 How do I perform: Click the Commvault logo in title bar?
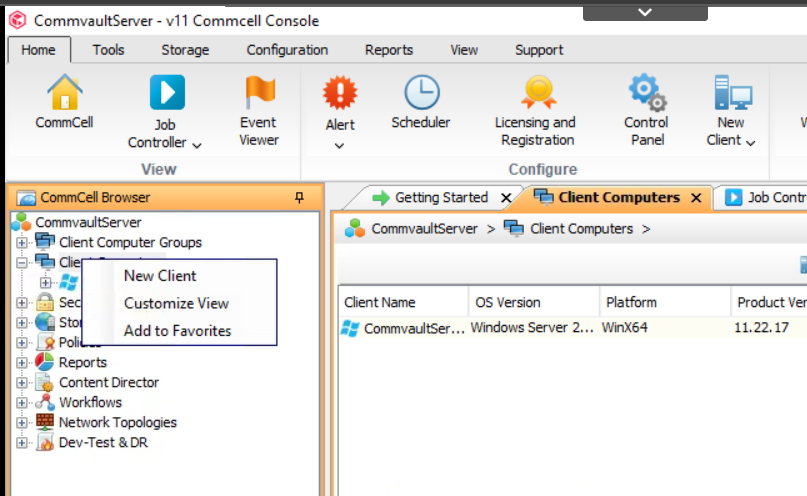pyautogui.click(x=17, y=20)
